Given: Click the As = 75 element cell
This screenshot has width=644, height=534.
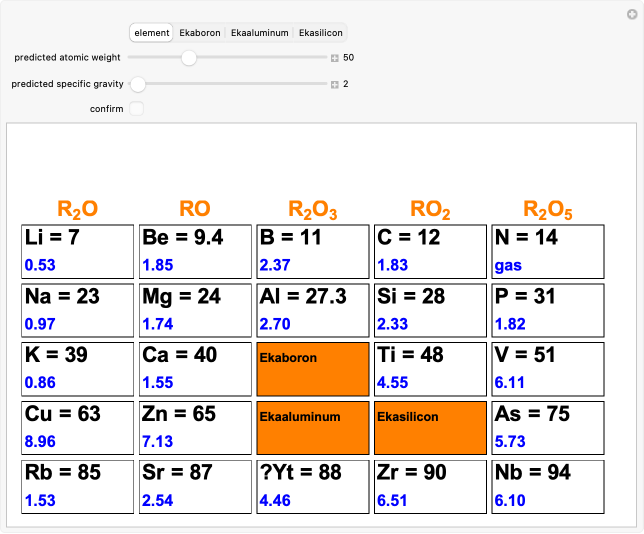Looking at the screenshot, I should [548, 429].
